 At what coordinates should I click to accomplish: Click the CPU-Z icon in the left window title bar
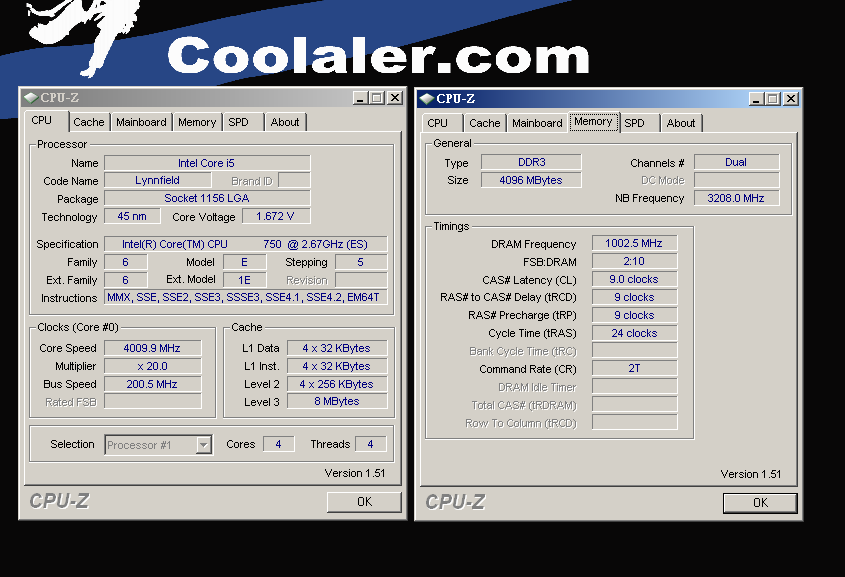point(31,98)
